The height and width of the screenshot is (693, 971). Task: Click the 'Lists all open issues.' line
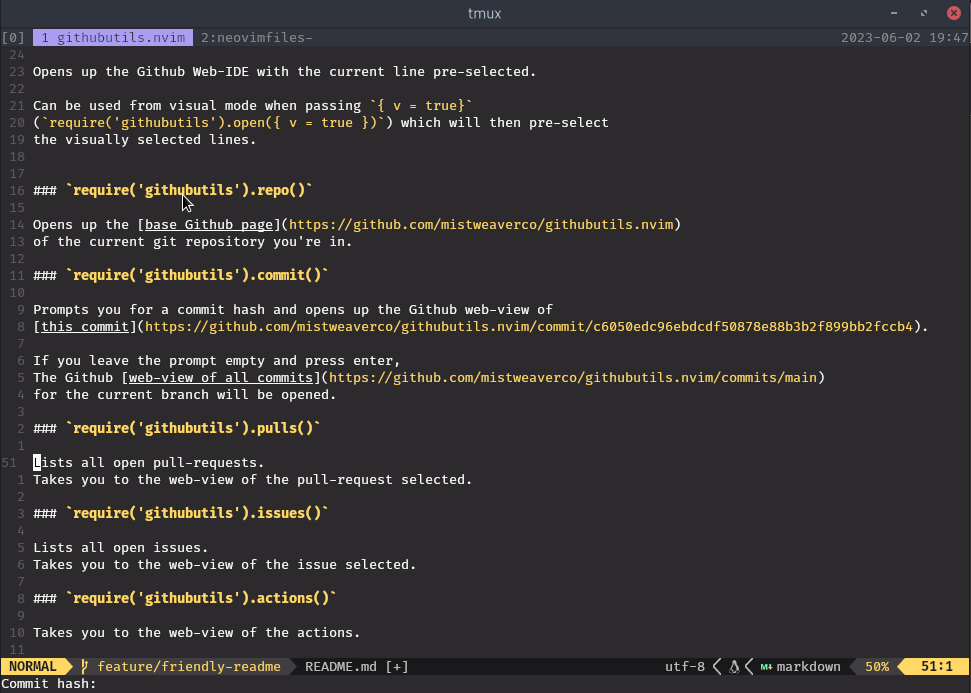point(121,547)
